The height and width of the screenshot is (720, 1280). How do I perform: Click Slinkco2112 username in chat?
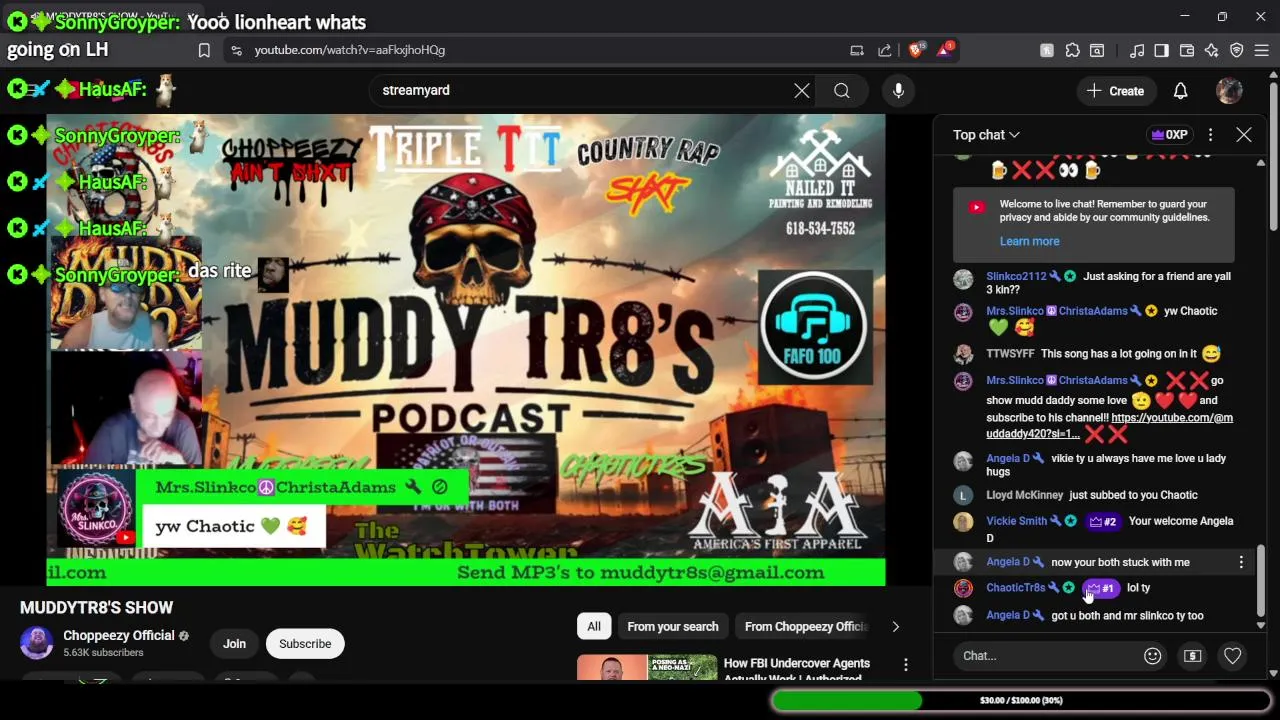tap(1016, 277)
